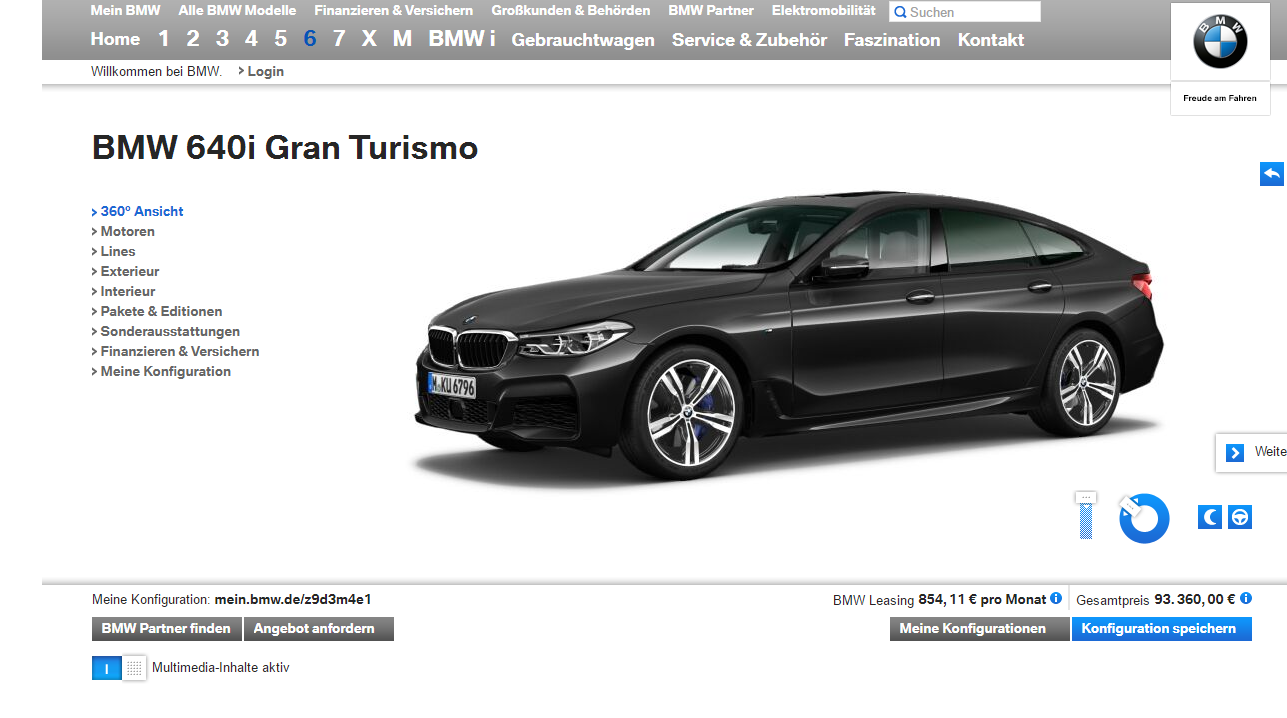Click Mein BMW top link

click(125, 11)
